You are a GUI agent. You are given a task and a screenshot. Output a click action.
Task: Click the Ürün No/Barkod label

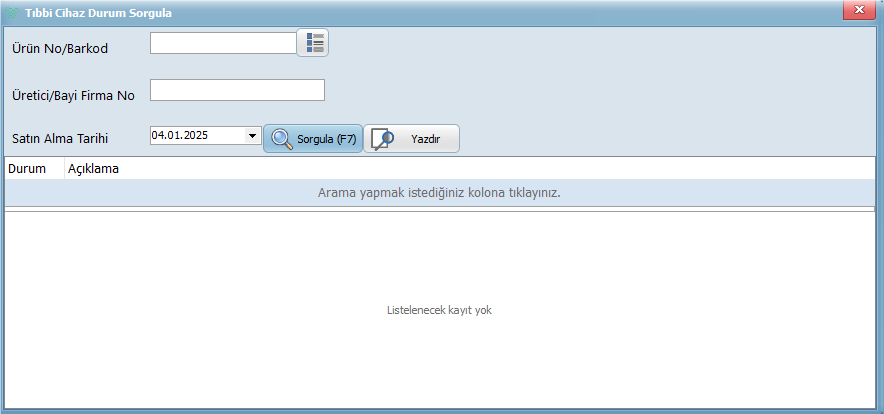pos(59,48)
